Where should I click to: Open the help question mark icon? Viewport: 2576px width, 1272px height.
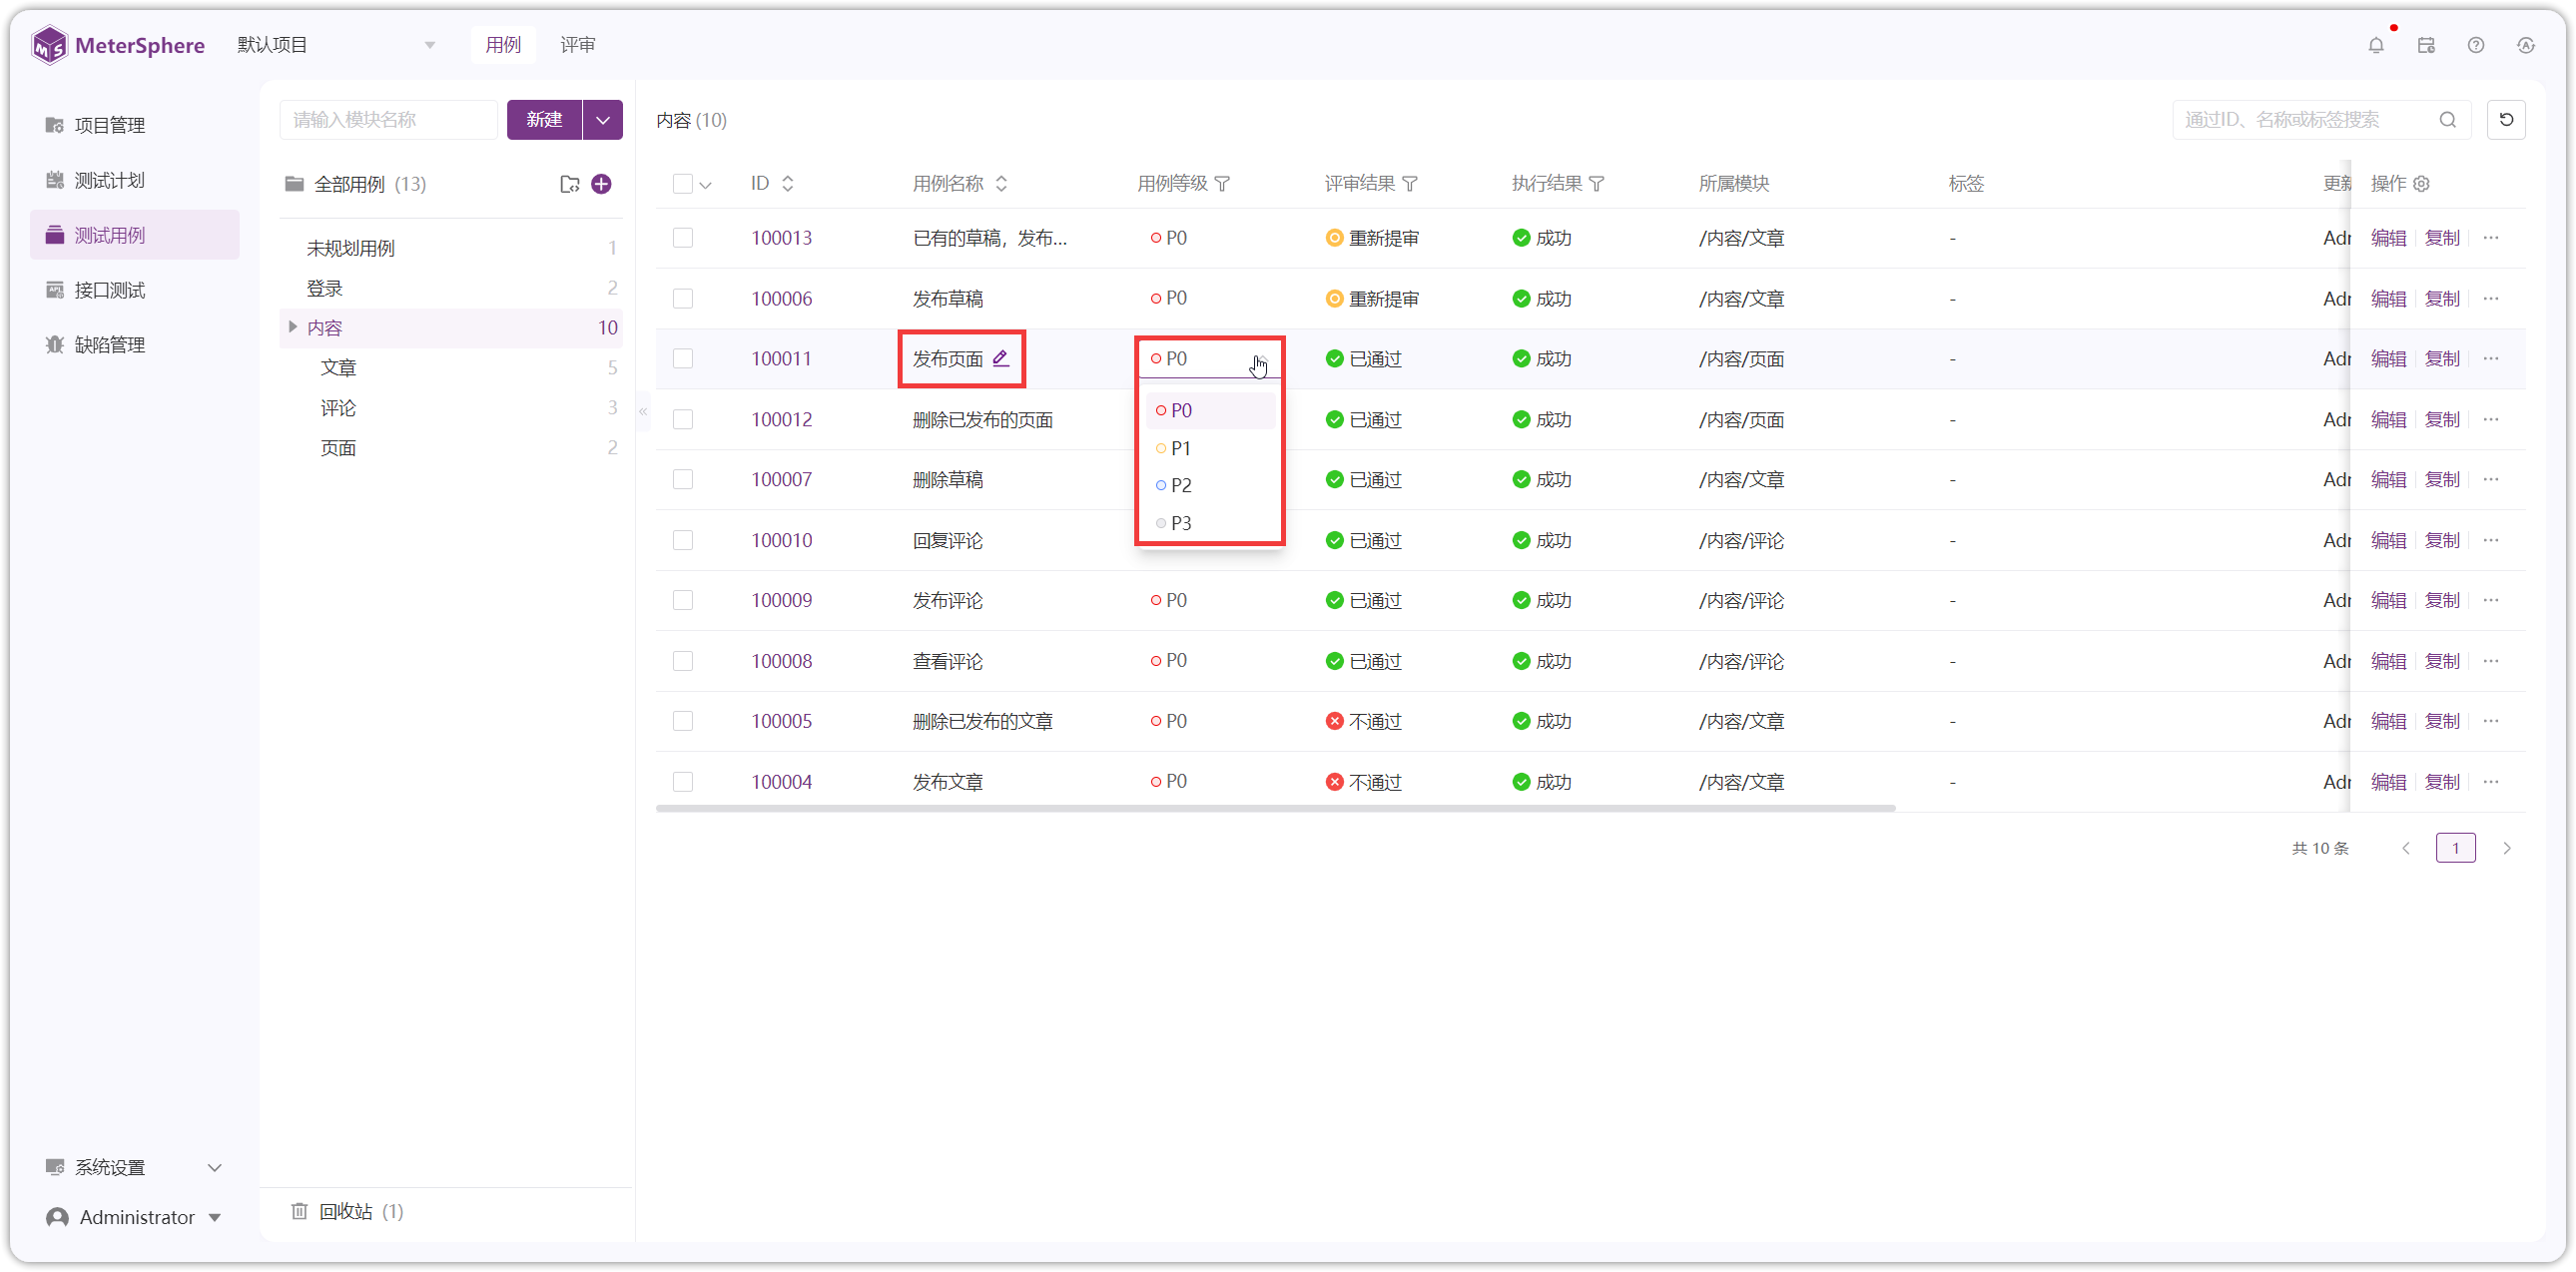point(2476,45)
